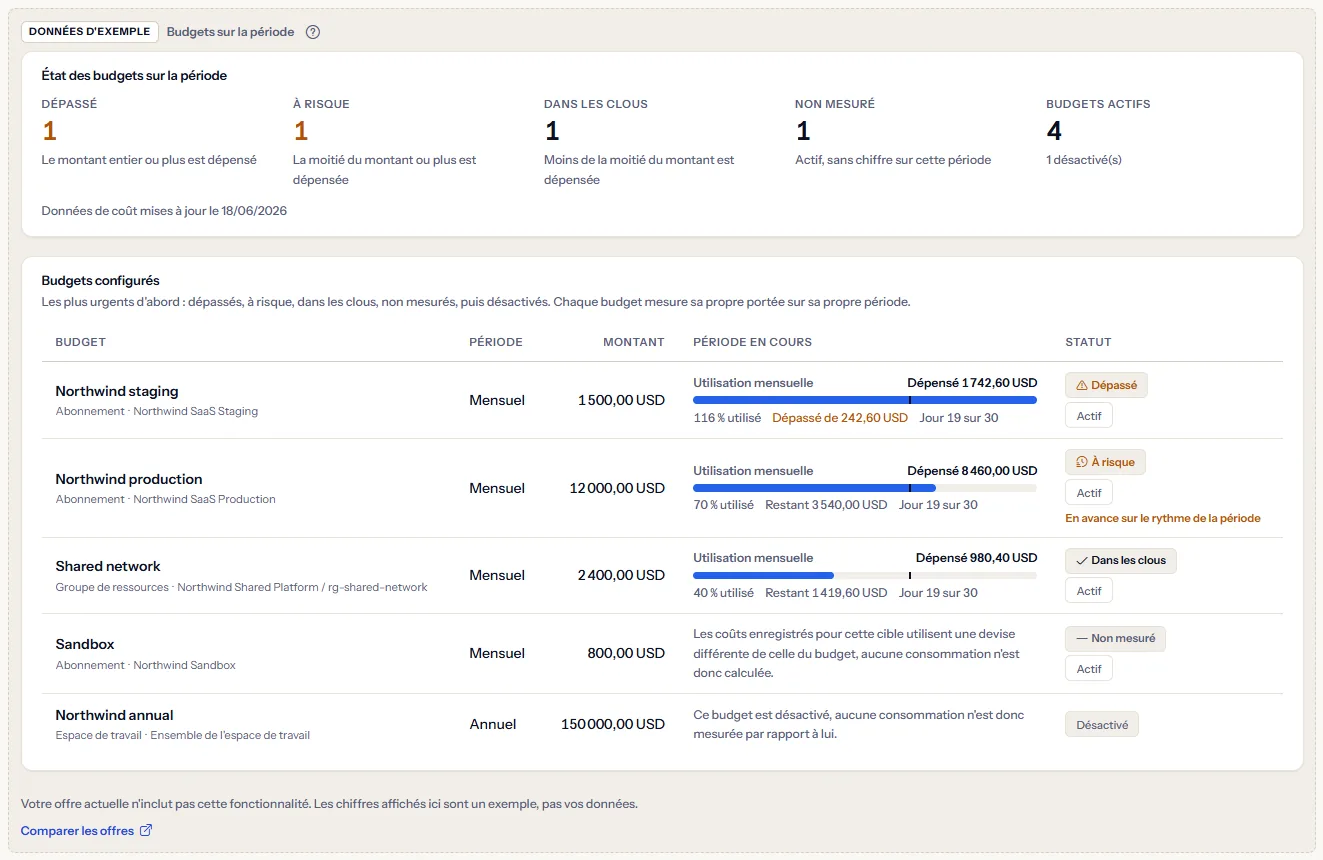Click the À RISQUE summary label

click(x=321, y=104)
